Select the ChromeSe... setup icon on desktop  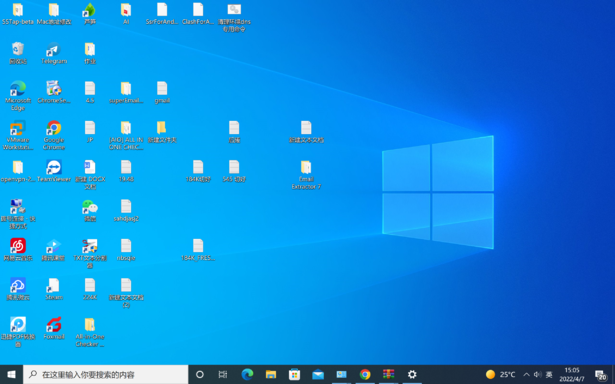[x=54, y=93]
